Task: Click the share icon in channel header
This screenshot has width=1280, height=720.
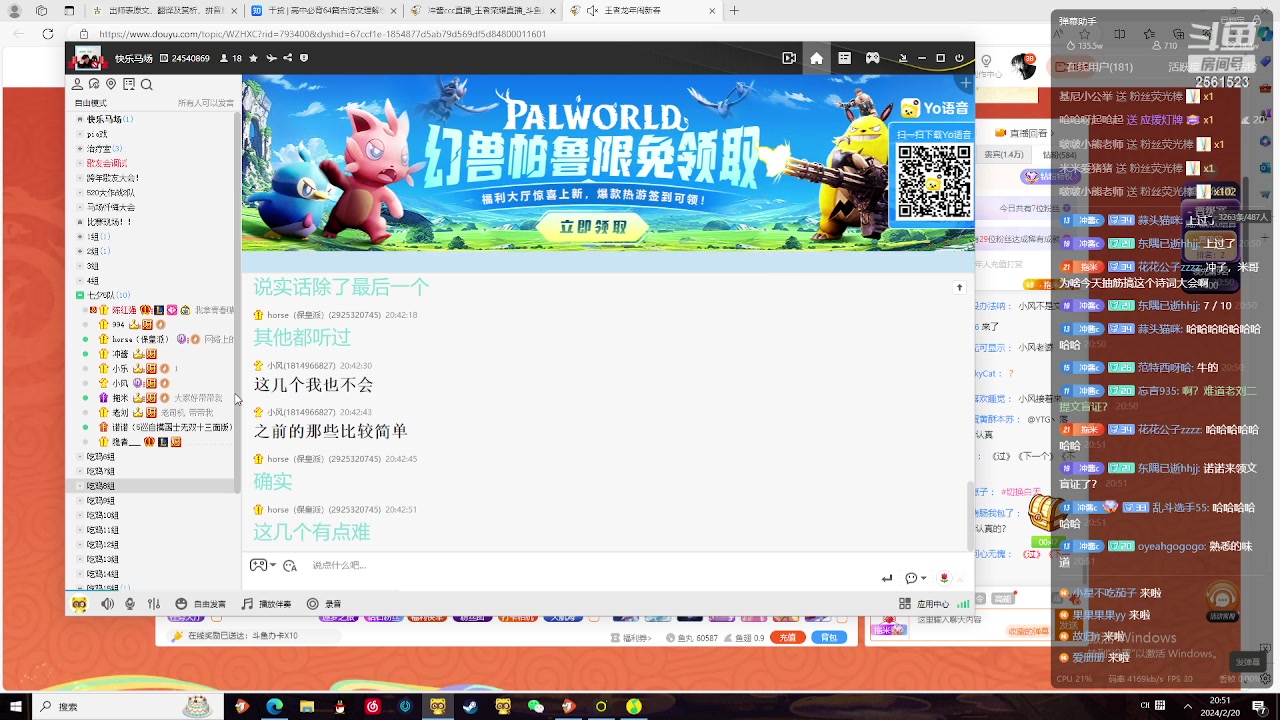Action: pyautogui.click(x=287, y=58)
